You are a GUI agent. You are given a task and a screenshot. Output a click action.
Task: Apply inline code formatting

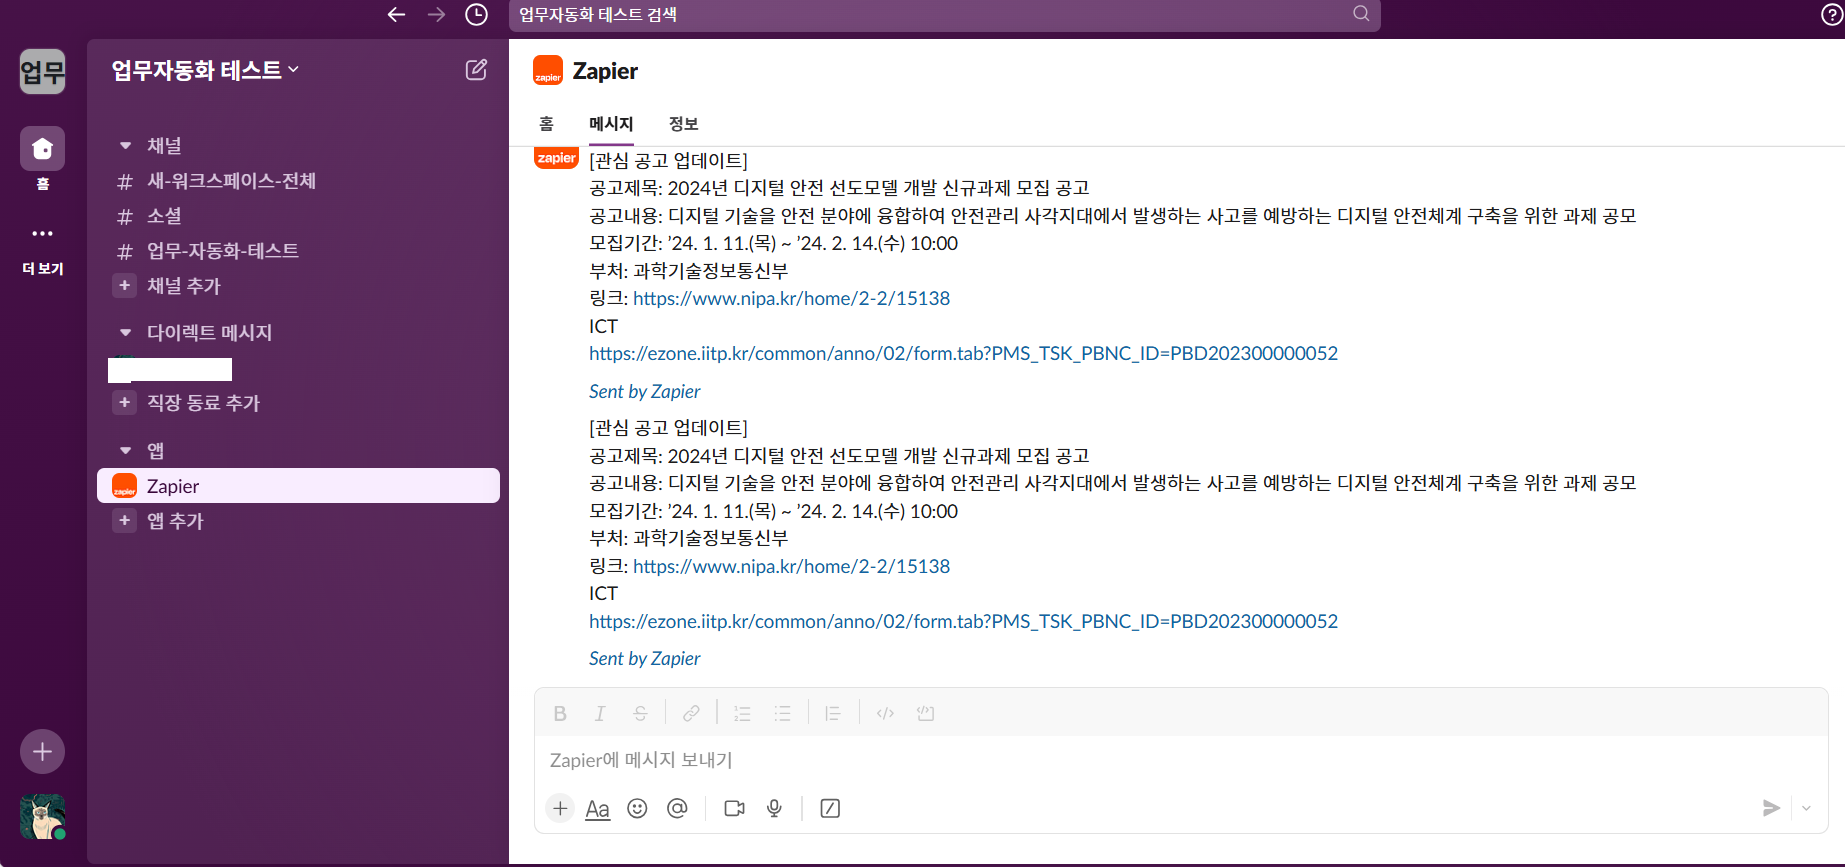(885, 713)
